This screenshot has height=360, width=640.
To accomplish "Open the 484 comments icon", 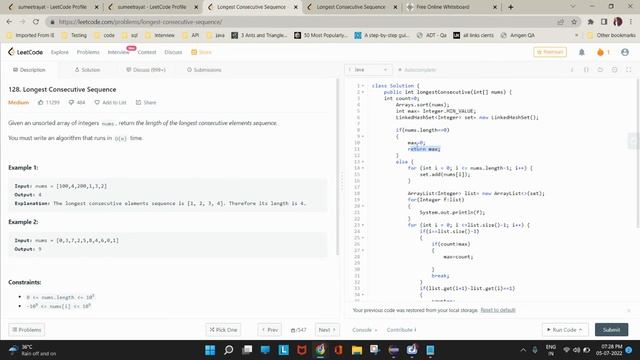I will click(x=71, y=102).
